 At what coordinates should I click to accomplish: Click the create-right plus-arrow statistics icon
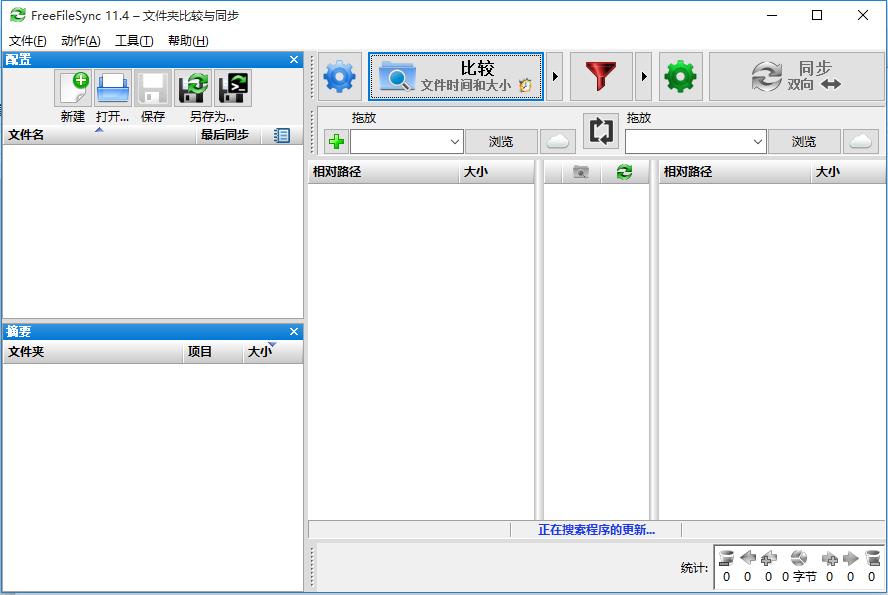830,559
